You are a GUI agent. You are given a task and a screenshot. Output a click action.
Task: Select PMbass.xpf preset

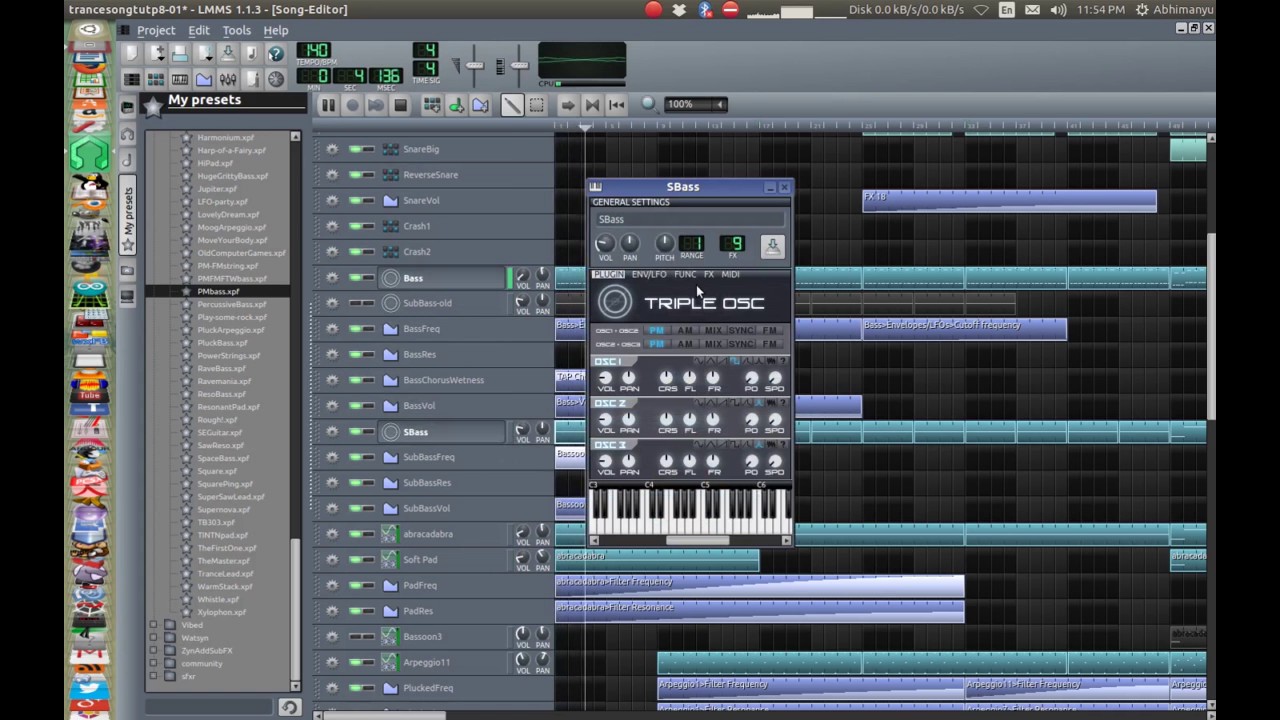tap(217, 291)
